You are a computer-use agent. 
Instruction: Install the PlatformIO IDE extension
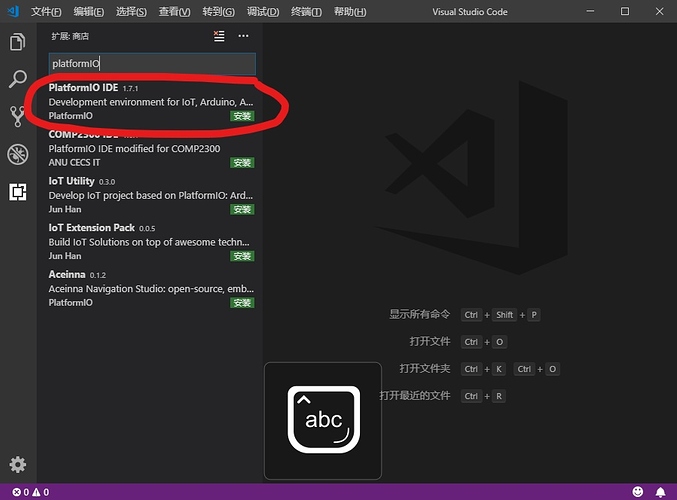click(x=242, y=116)
